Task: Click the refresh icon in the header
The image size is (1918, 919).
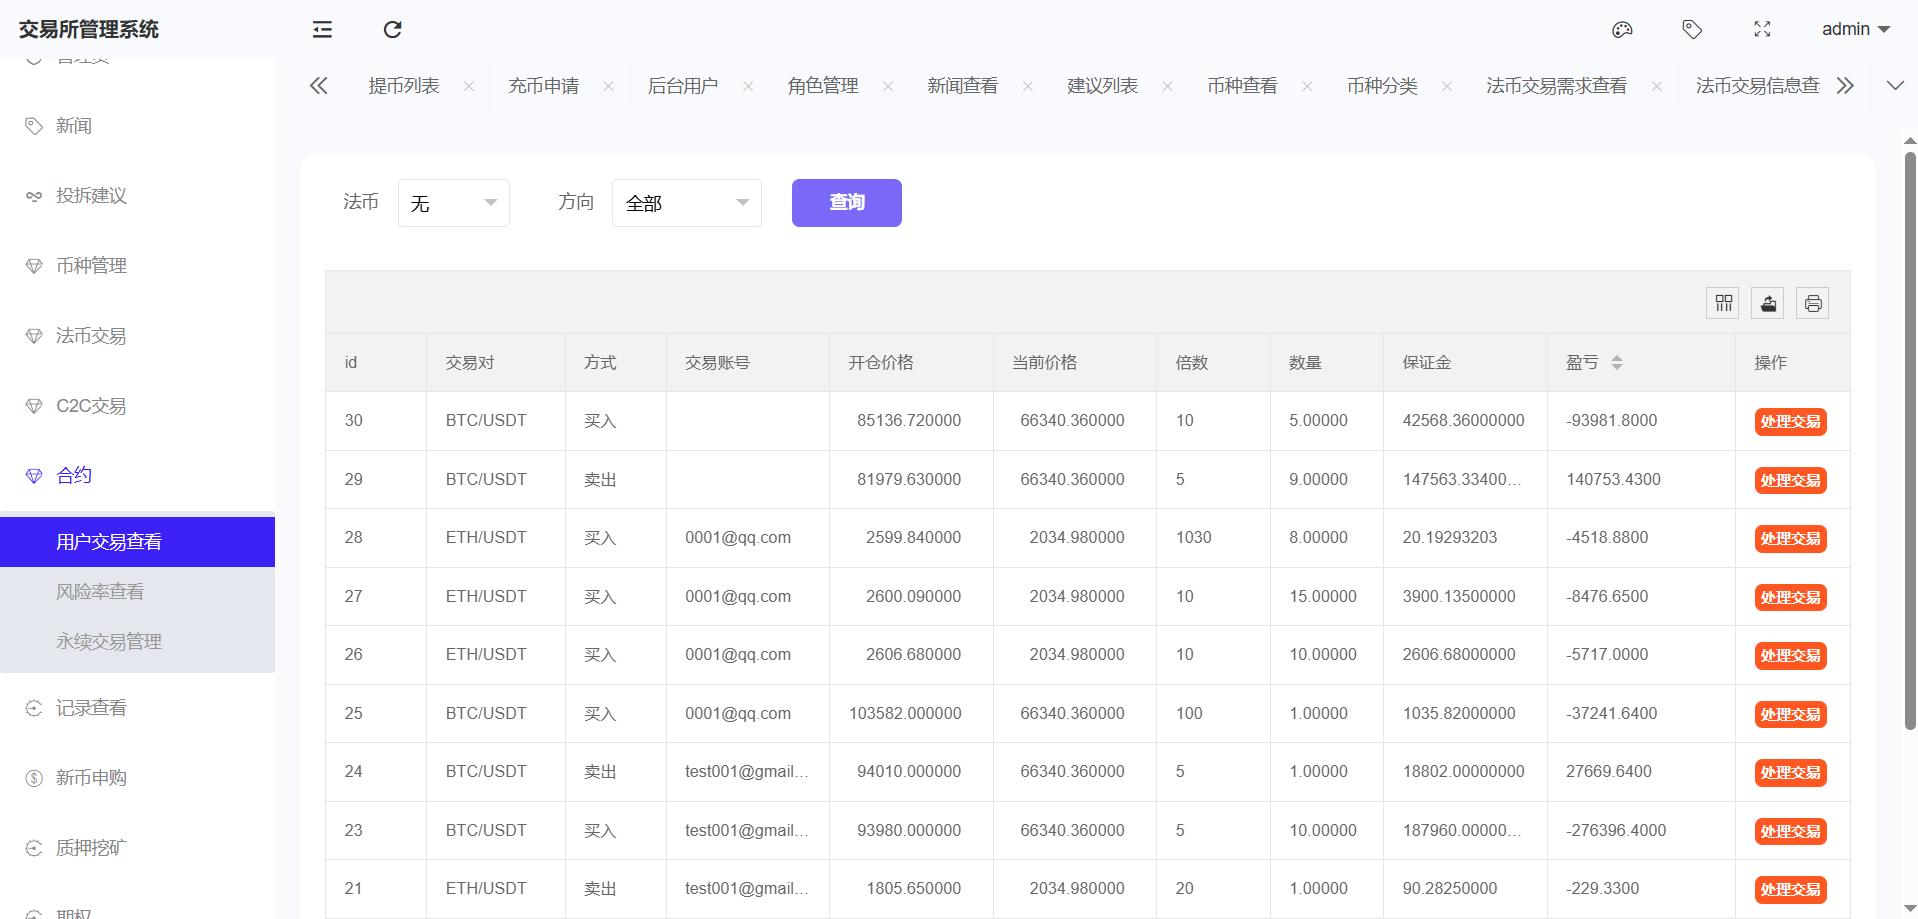Action: 392,30
